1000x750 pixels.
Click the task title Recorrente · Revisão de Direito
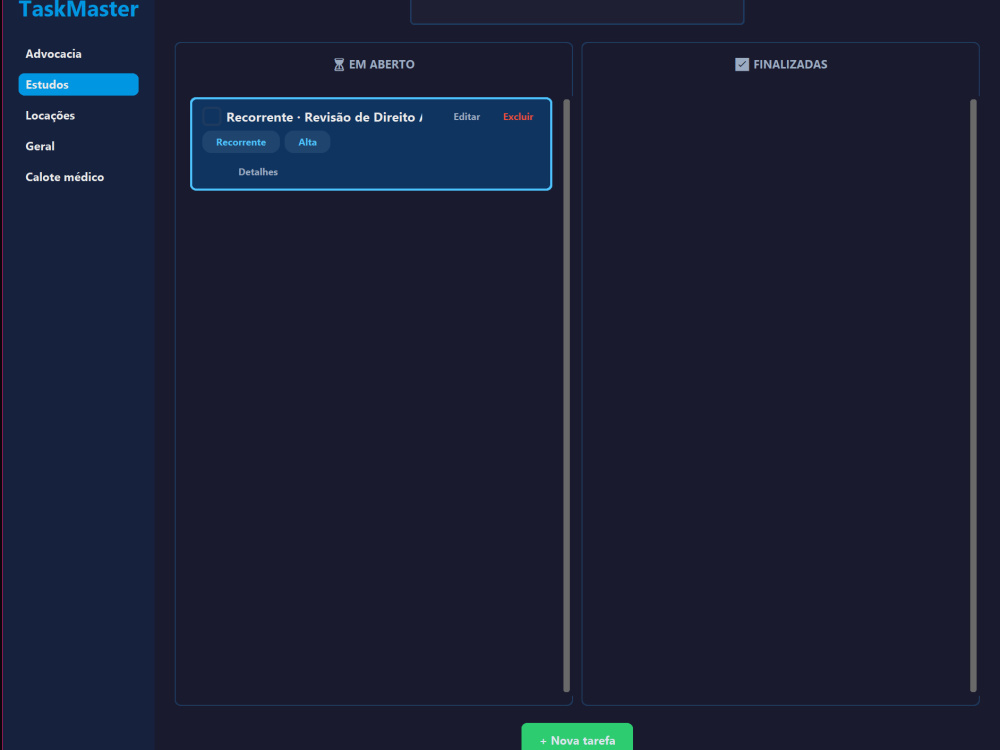tap(324, 117)
